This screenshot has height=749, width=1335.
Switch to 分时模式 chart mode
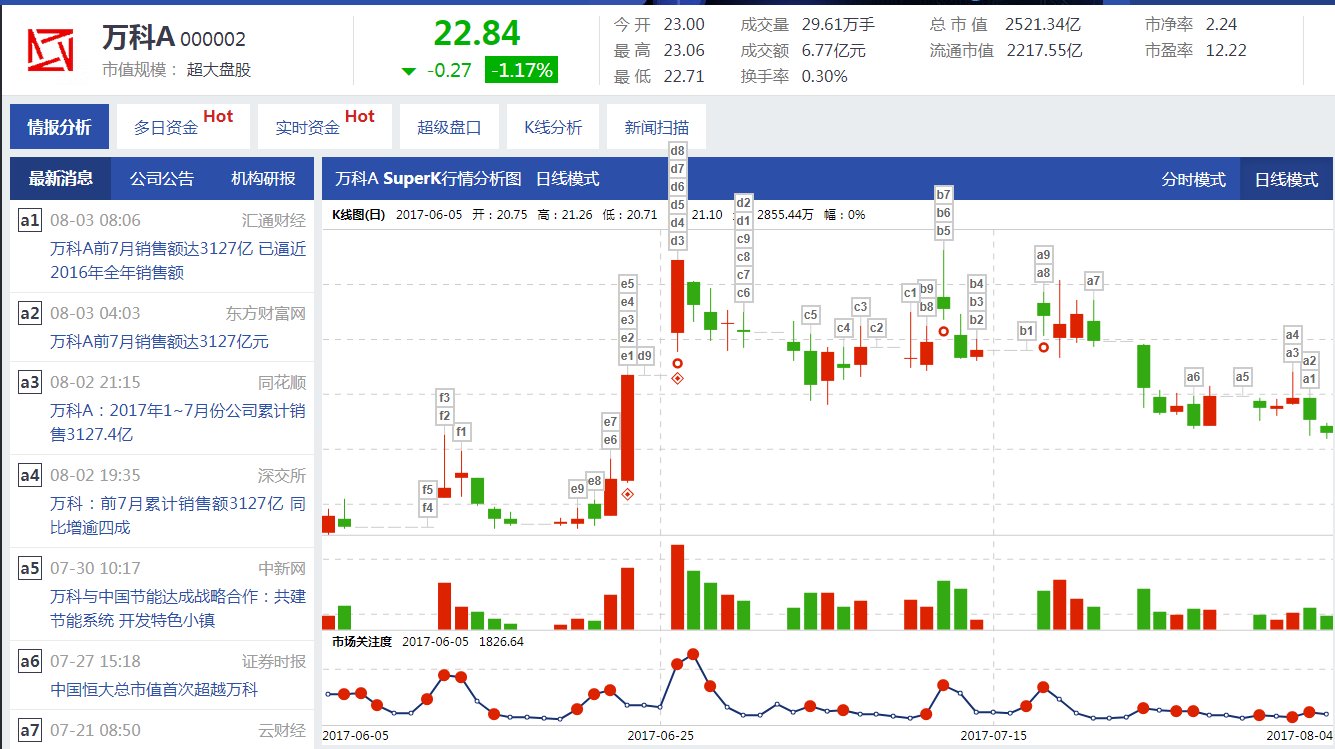point(1193,179)
